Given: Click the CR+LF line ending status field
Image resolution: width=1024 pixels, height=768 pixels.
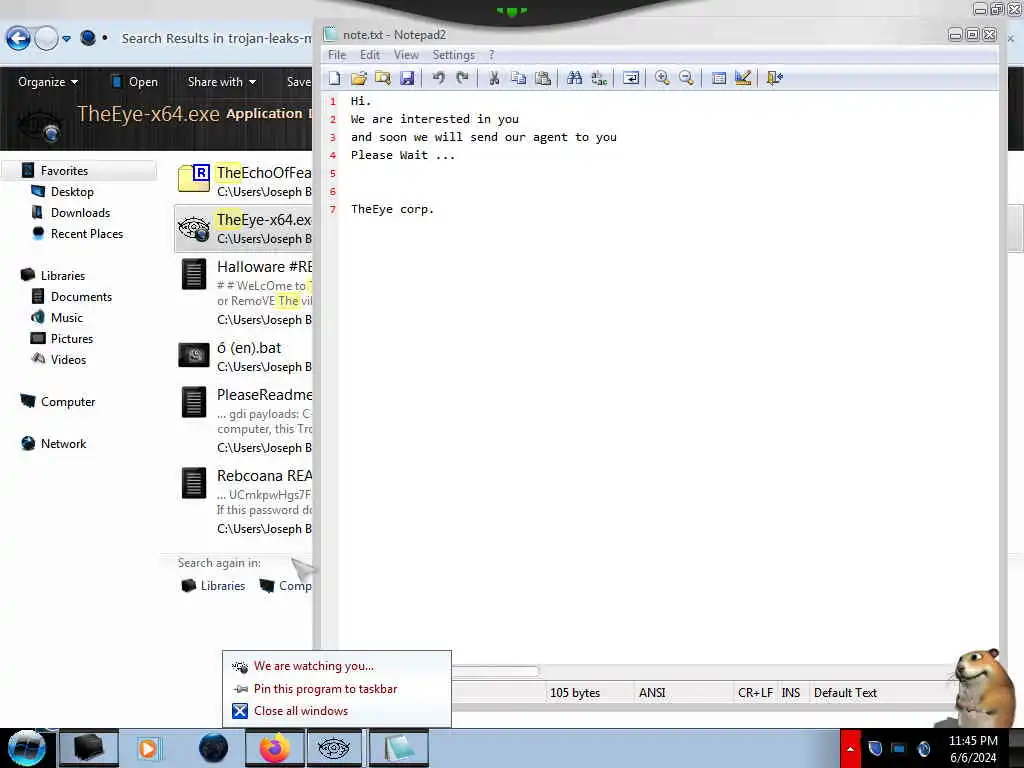Looking at the screenshot, I should pos(755,693).
